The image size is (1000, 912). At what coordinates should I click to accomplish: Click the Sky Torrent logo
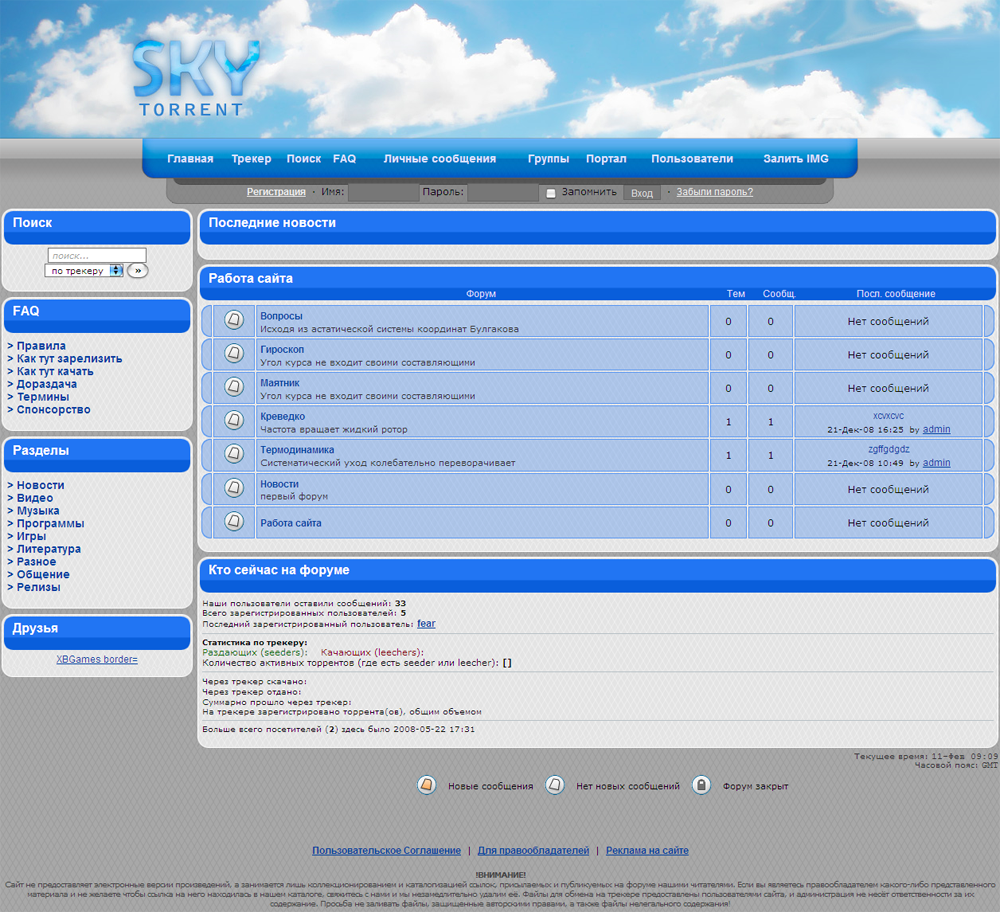pos(195,80)
